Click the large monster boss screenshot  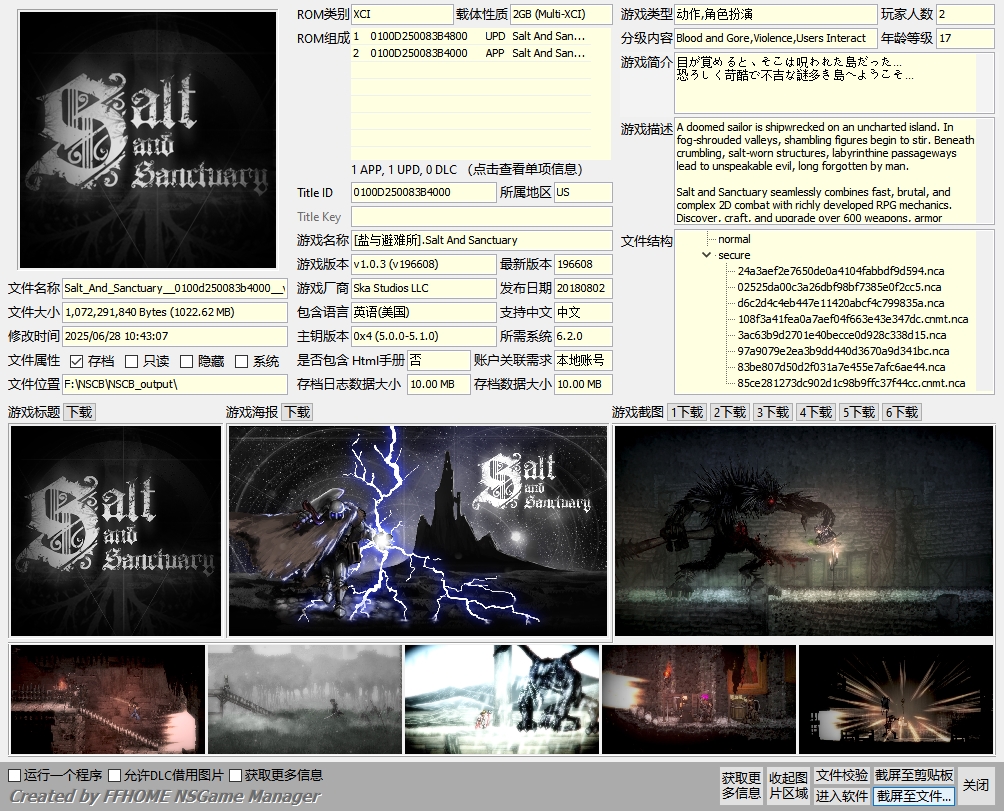[x=804, y=531]
